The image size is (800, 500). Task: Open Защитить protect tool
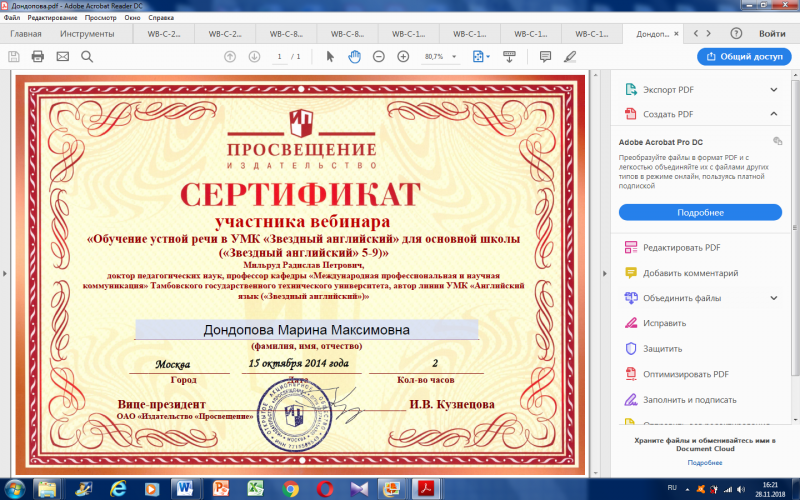[x=653, y=349]
